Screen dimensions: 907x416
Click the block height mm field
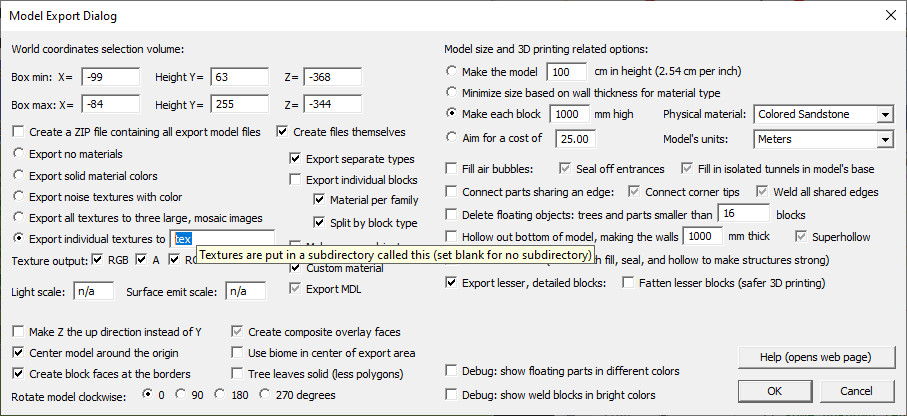pyautogui.click(x=569, y=115)
